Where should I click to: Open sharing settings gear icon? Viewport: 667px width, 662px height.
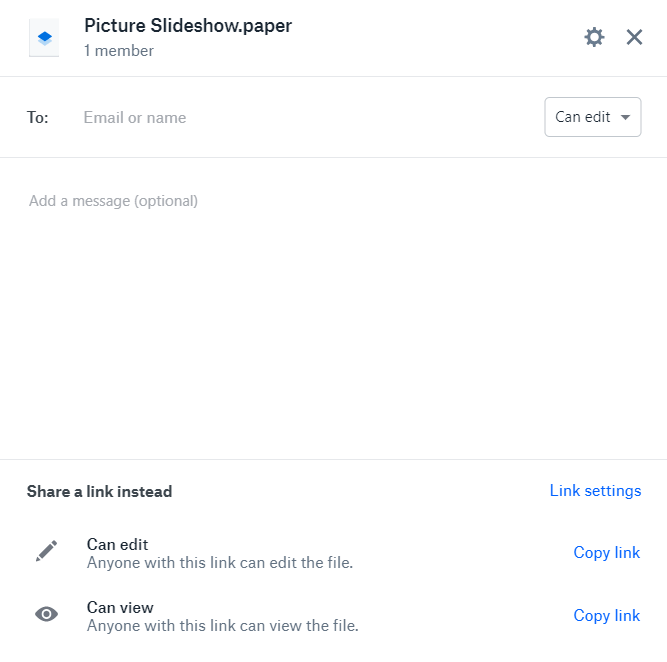point(594,37)
